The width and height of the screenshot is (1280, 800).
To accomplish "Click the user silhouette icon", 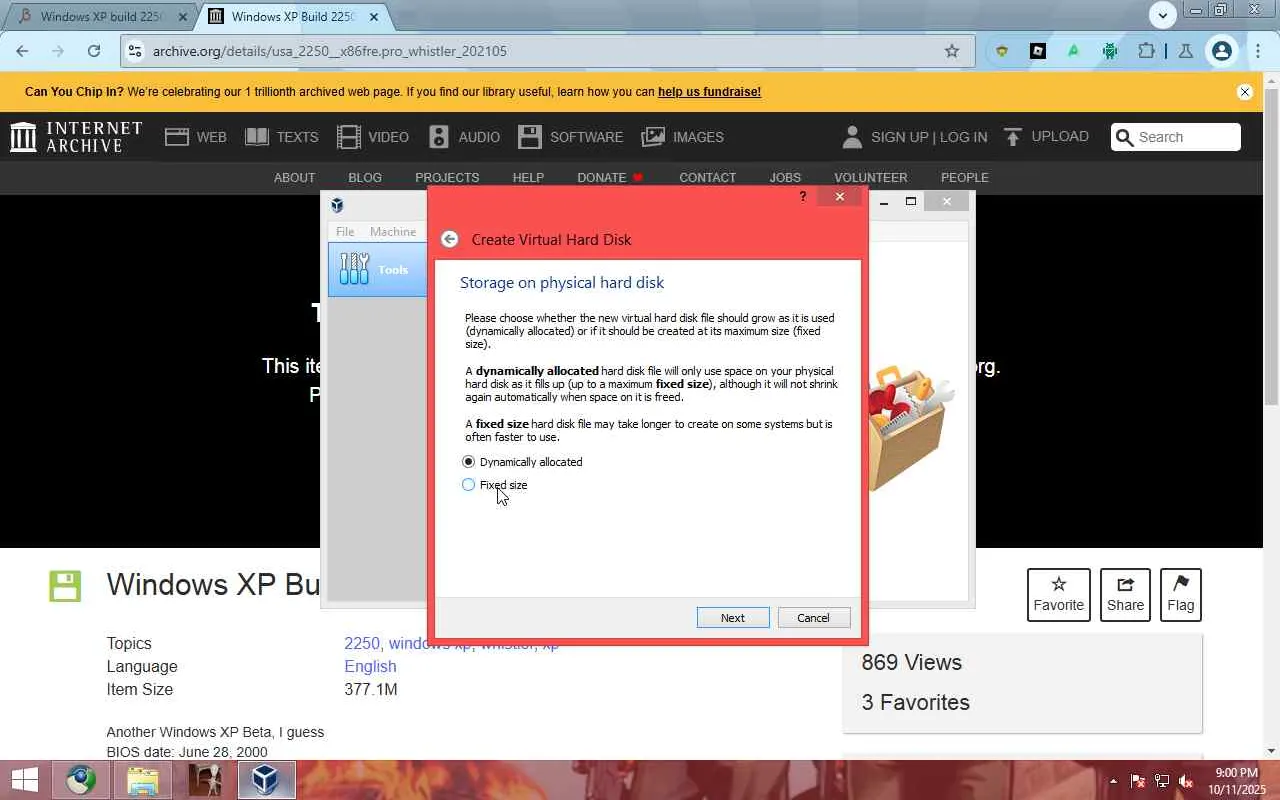I will [x=852, y=137].
